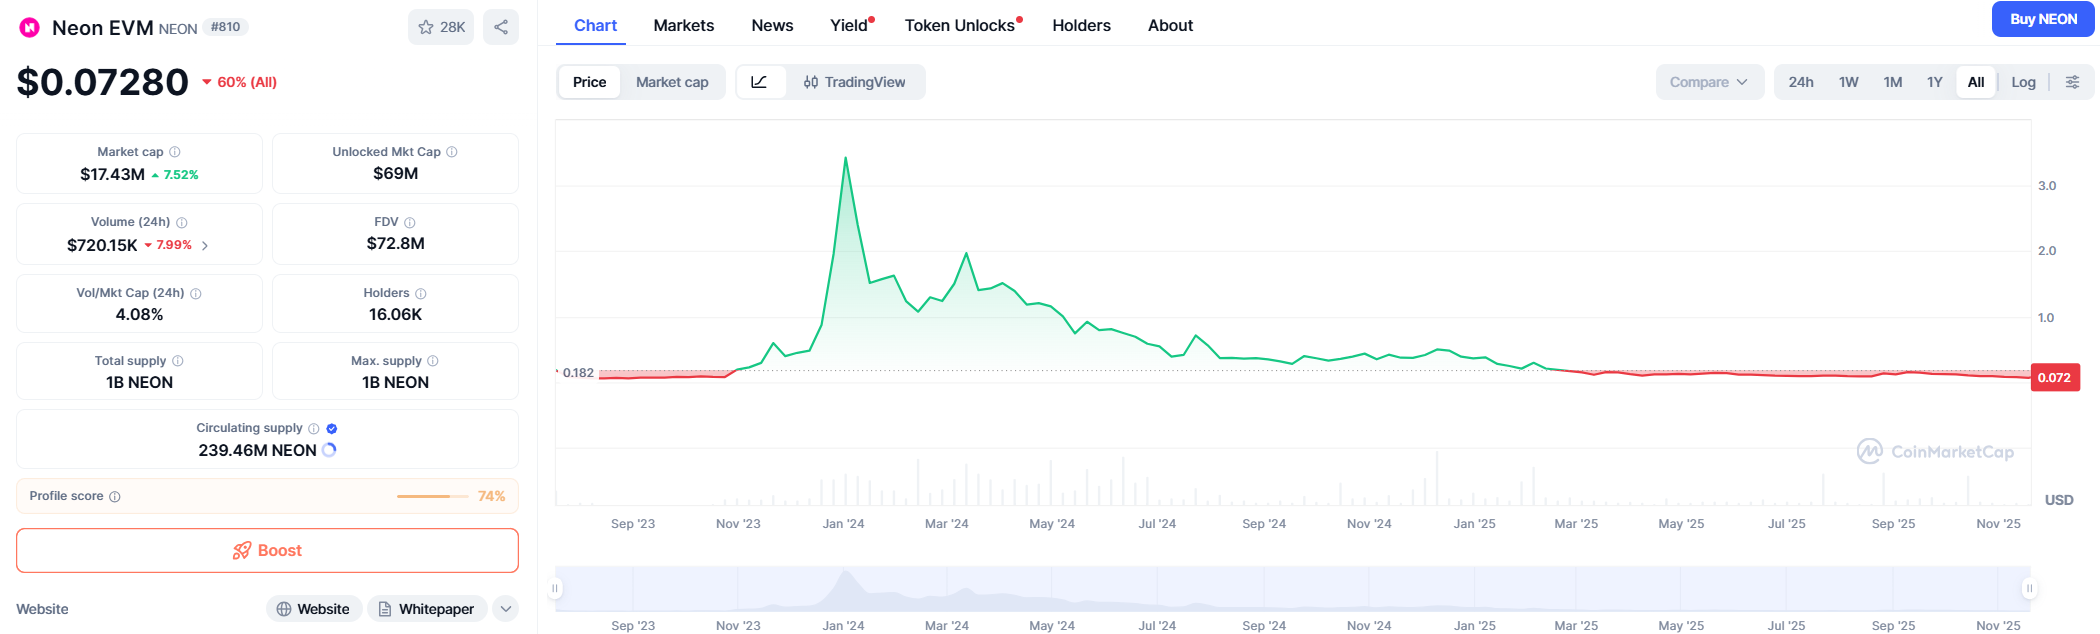Click info icon beside Unlocked Mkt Cap
This screenshot has height=634, width=2100.
click(x=452, y=152)
